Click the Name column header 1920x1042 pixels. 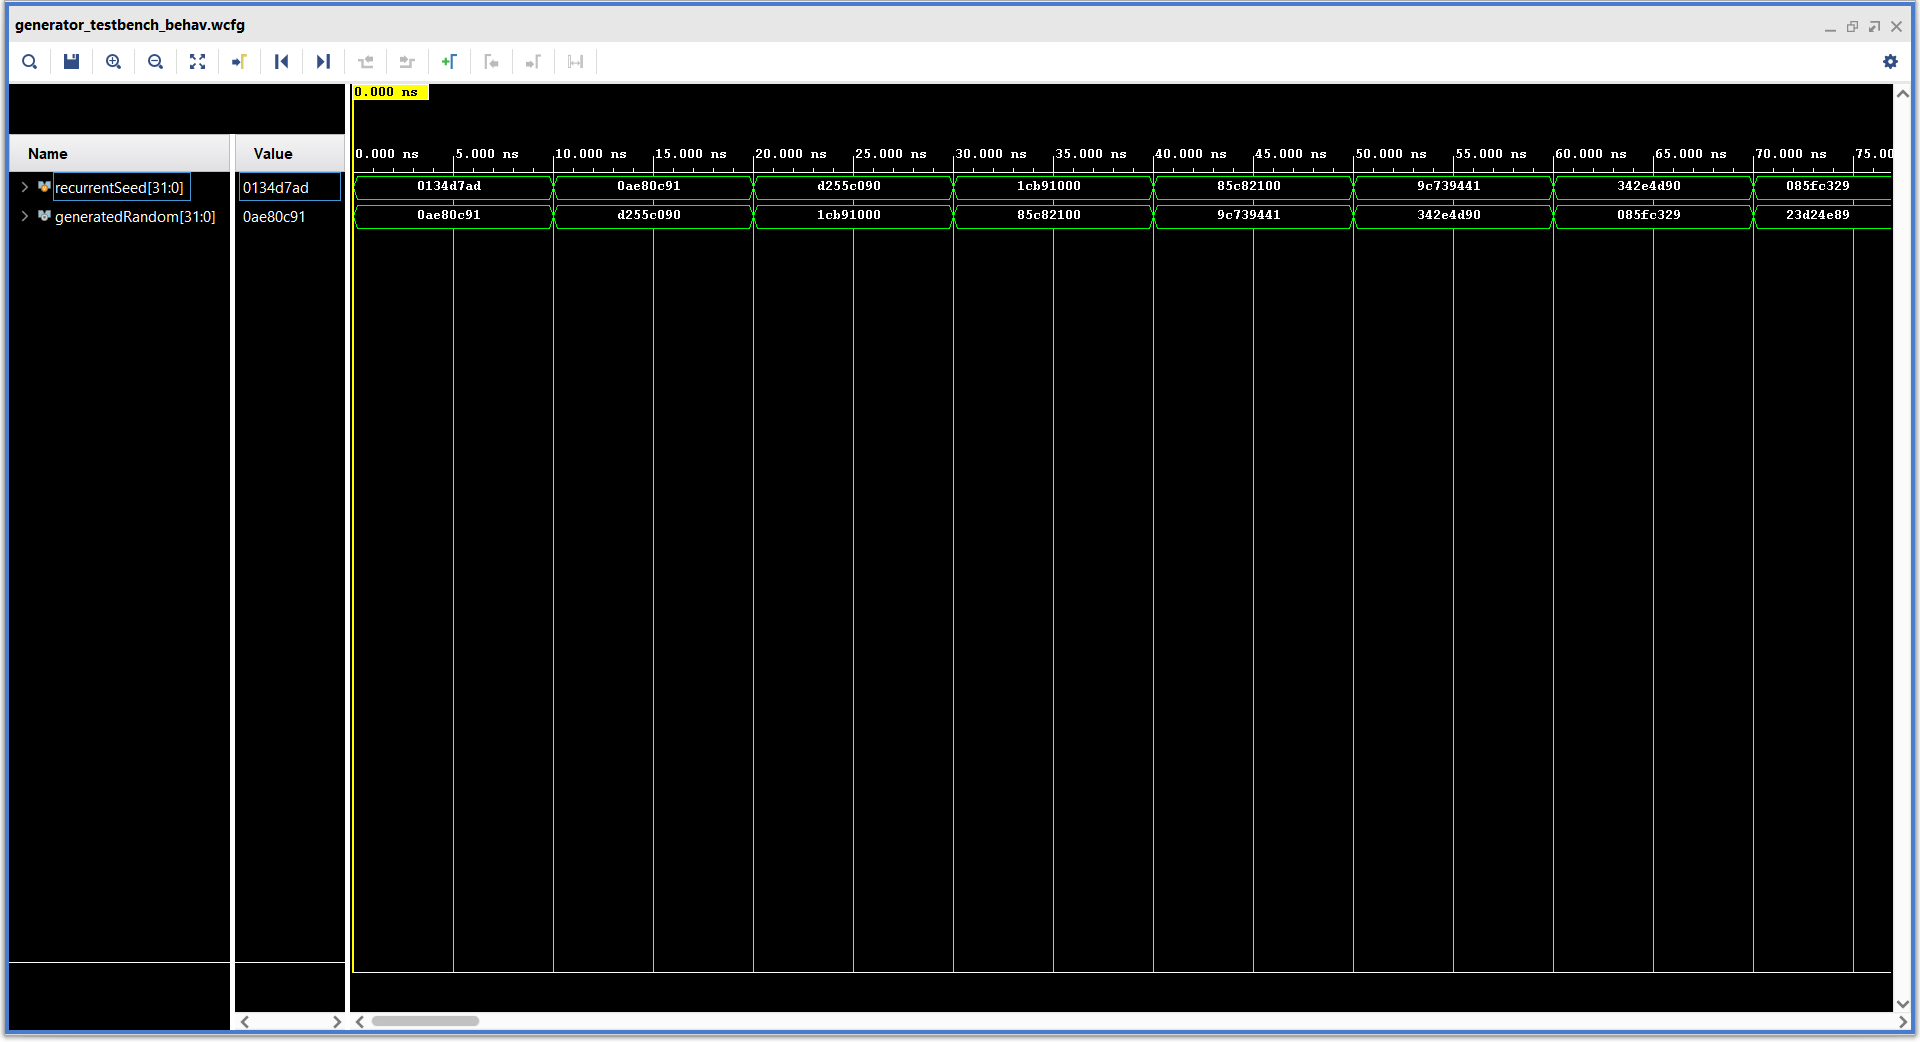coord(119,153)
